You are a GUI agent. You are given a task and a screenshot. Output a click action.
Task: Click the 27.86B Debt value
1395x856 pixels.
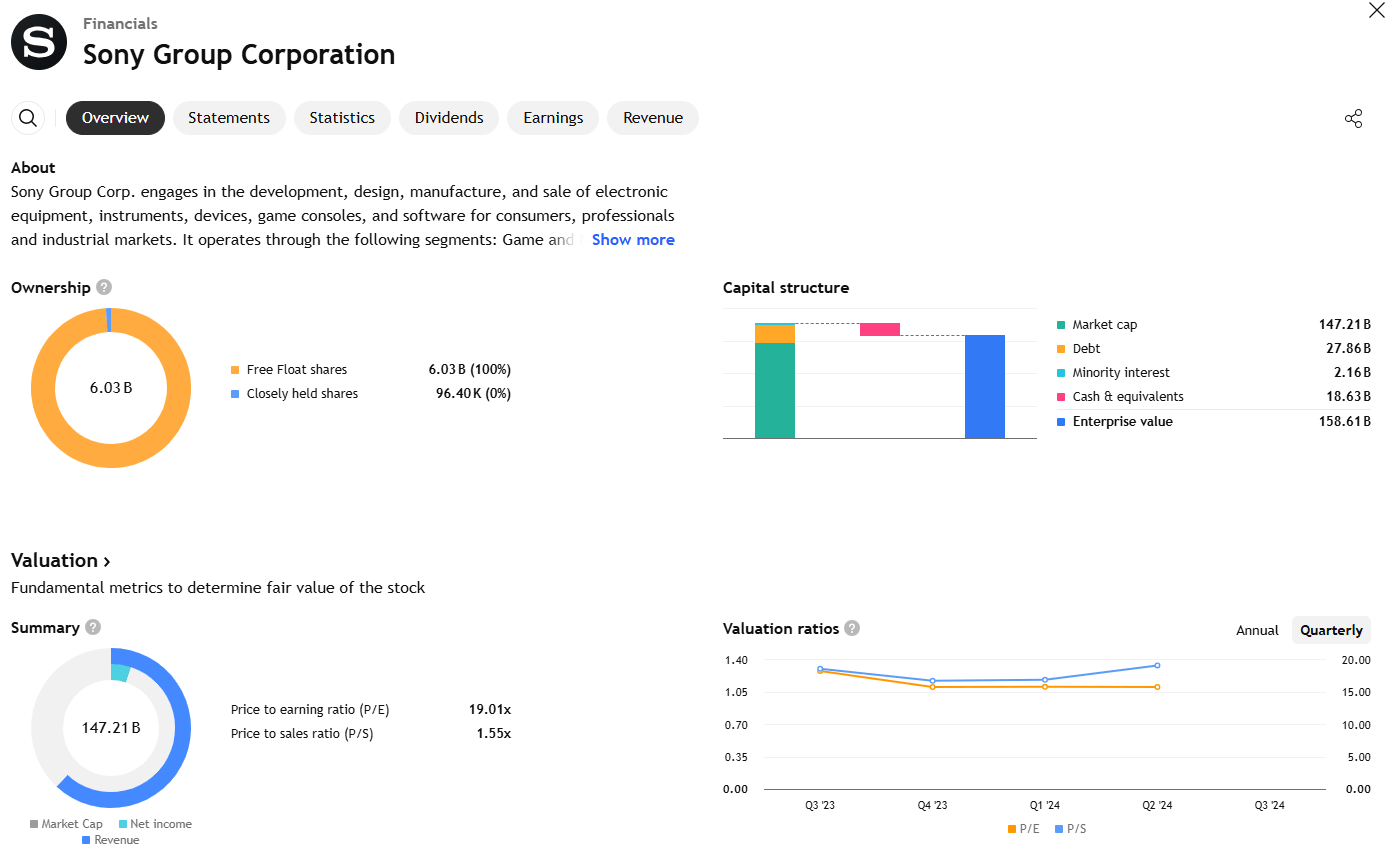(x=1349, y=349)
